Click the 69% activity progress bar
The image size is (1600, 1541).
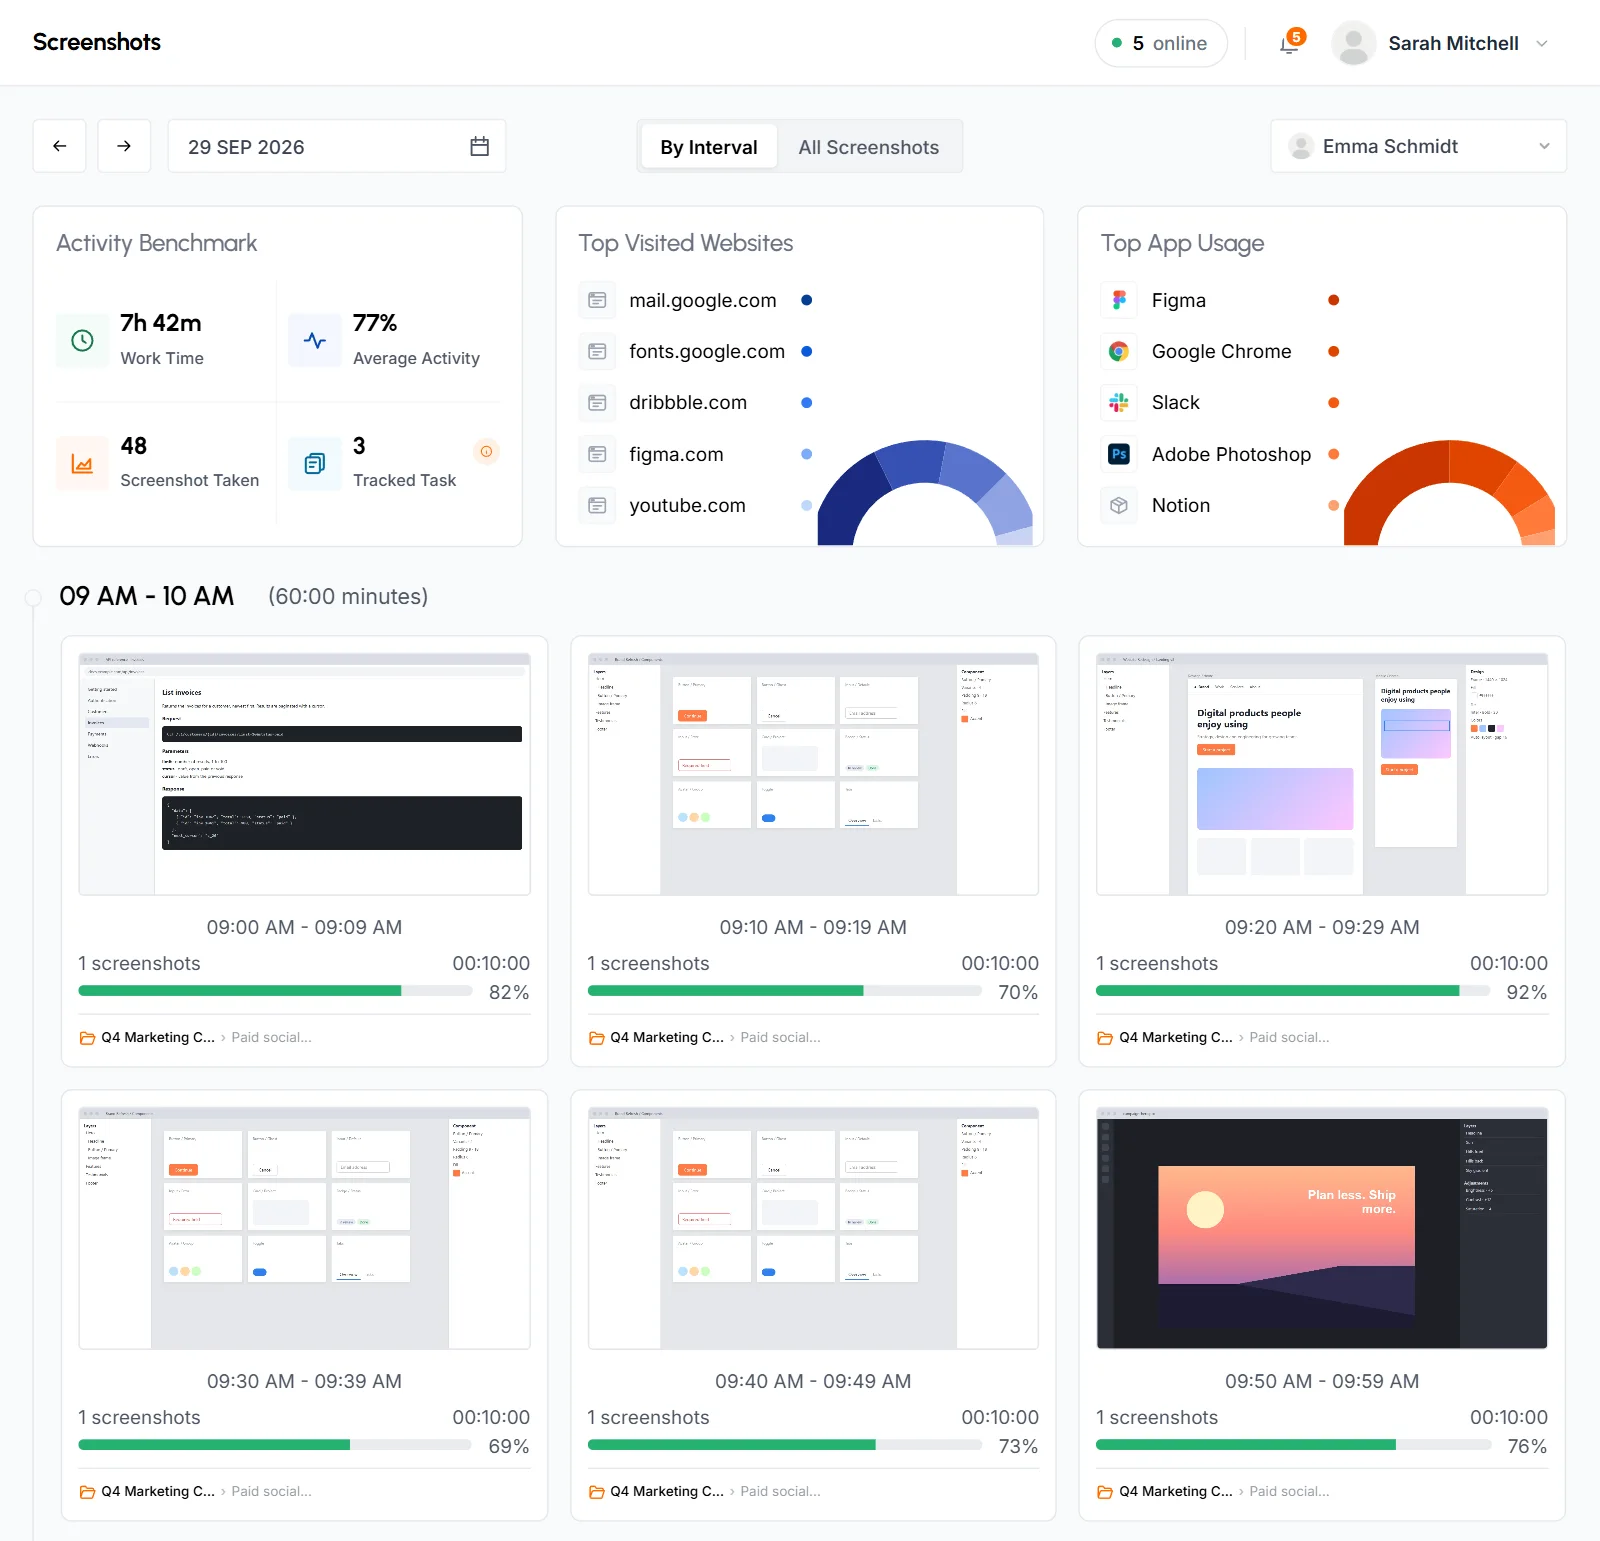(275, 1445)
